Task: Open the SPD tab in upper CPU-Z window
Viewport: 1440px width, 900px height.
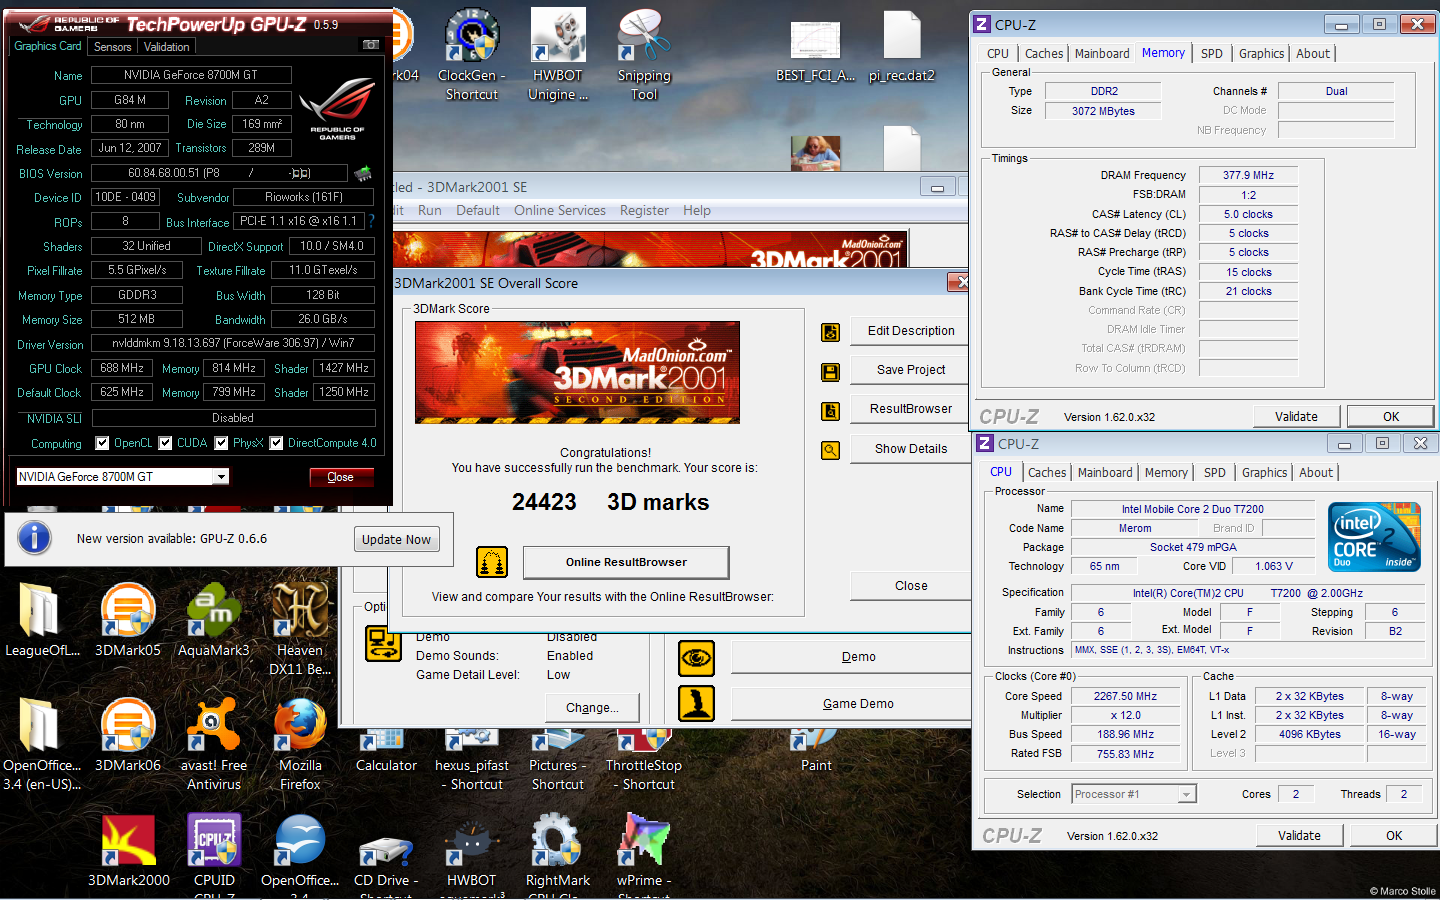Action: click(1211, 54)
